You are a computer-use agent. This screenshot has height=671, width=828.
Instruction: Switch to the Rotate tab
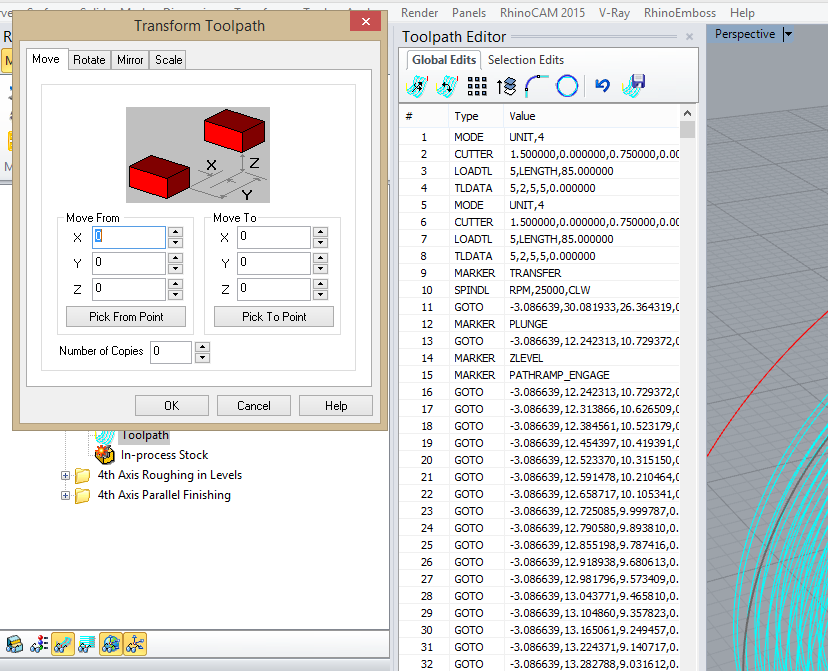pos(89,60)
